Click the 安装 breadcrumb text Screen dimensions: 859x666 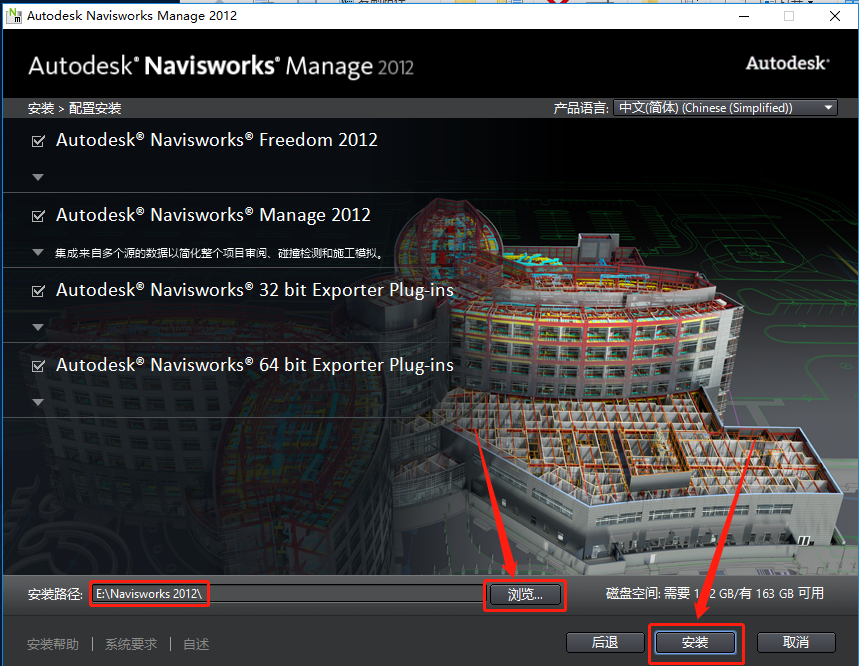41,108
